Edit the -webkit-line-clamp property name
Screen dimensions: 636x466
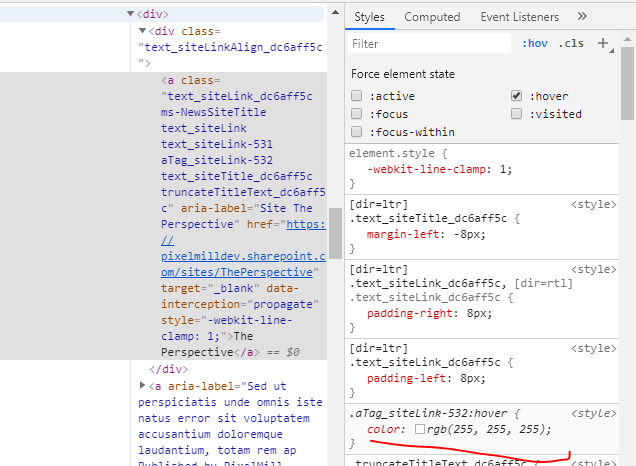click(426, 169)
